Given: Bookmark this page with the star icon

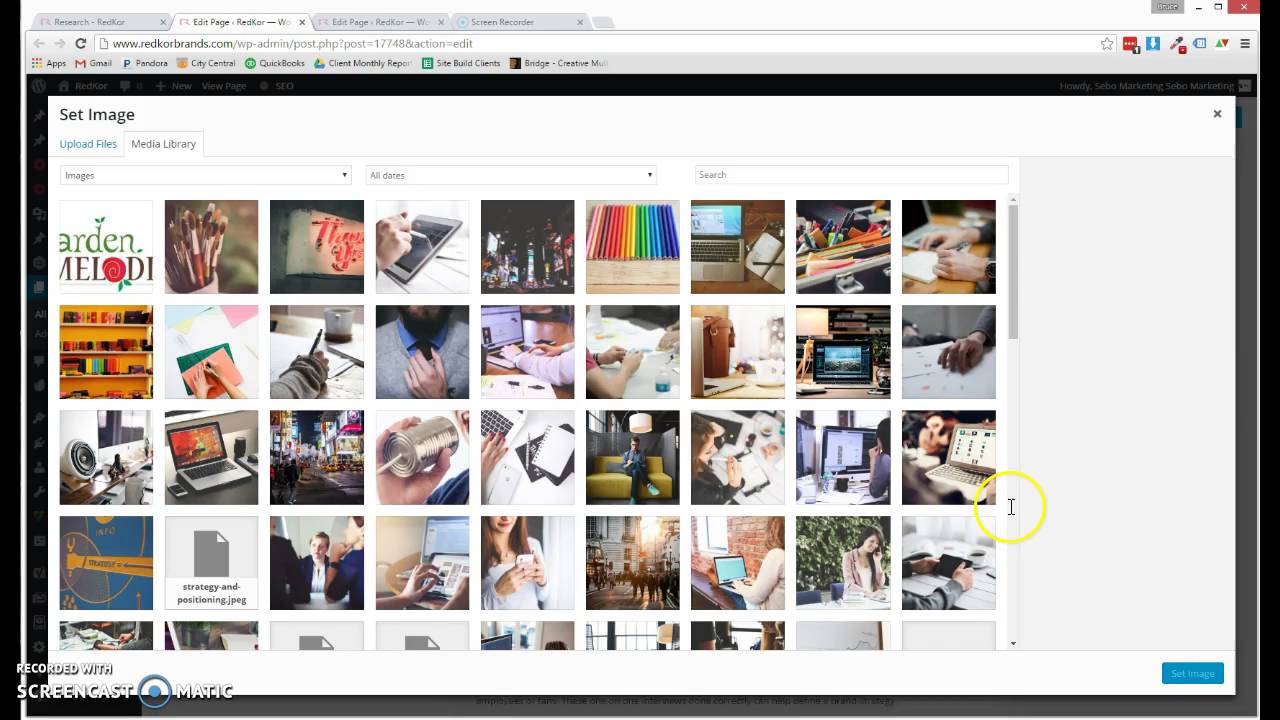Looking at the screenshot, I should (x=1107, y=44).
